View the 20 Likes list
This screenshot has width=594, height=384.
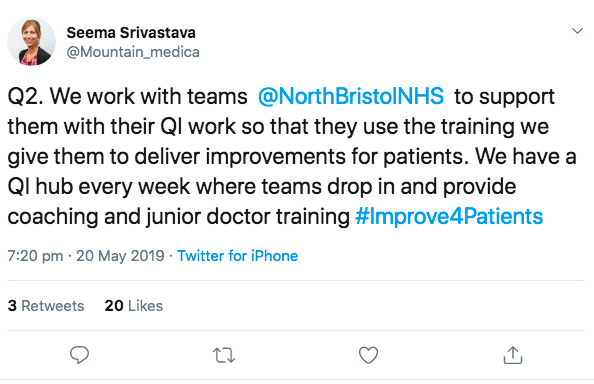134,306
